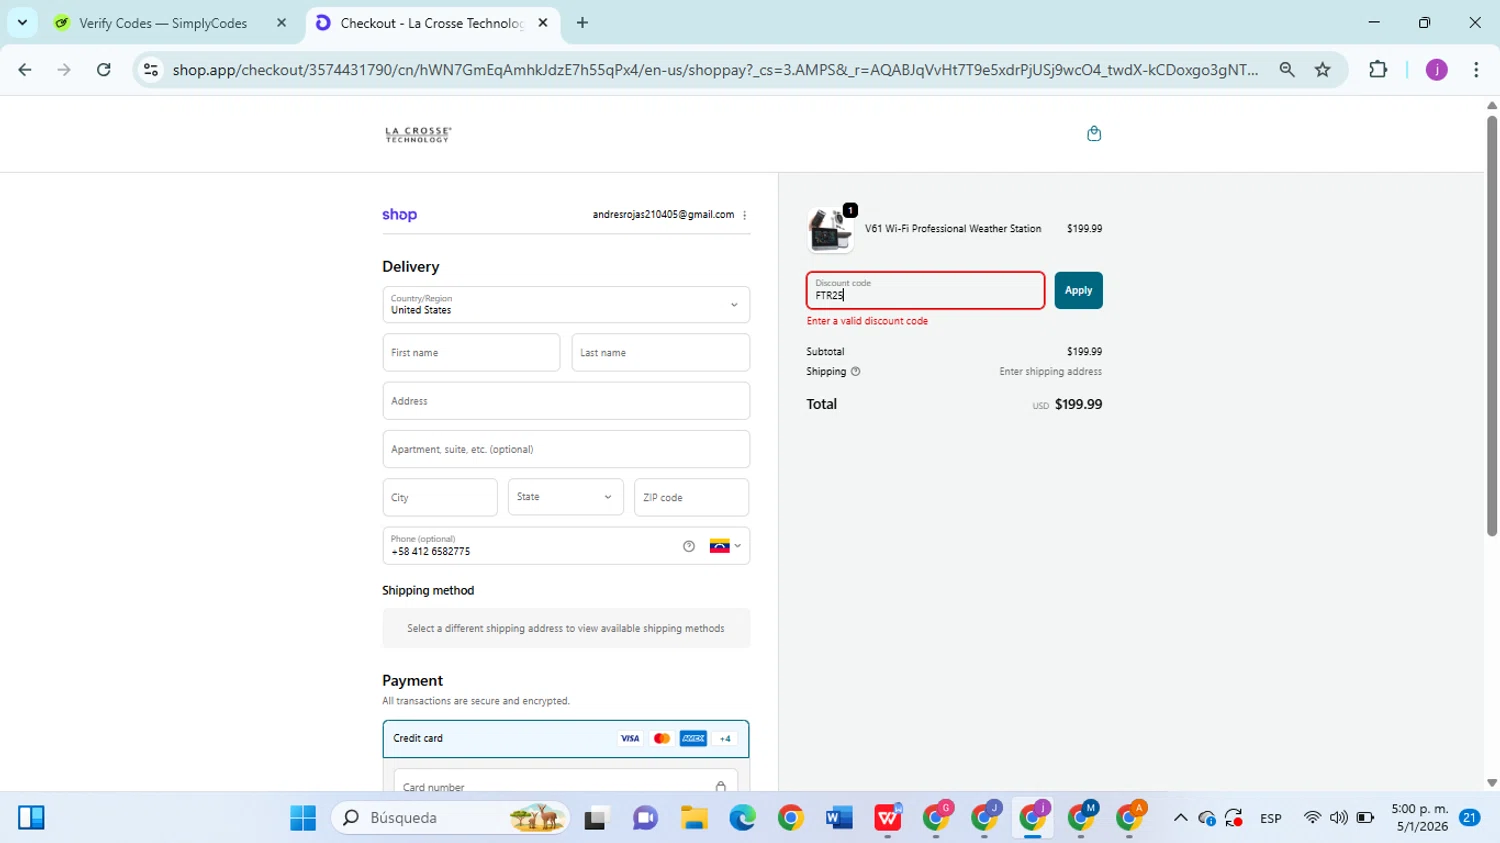This screenshot has width=1500, height=843.
Task: Click the Búsqueda taskbar search box
Action: tap(450, 818)
